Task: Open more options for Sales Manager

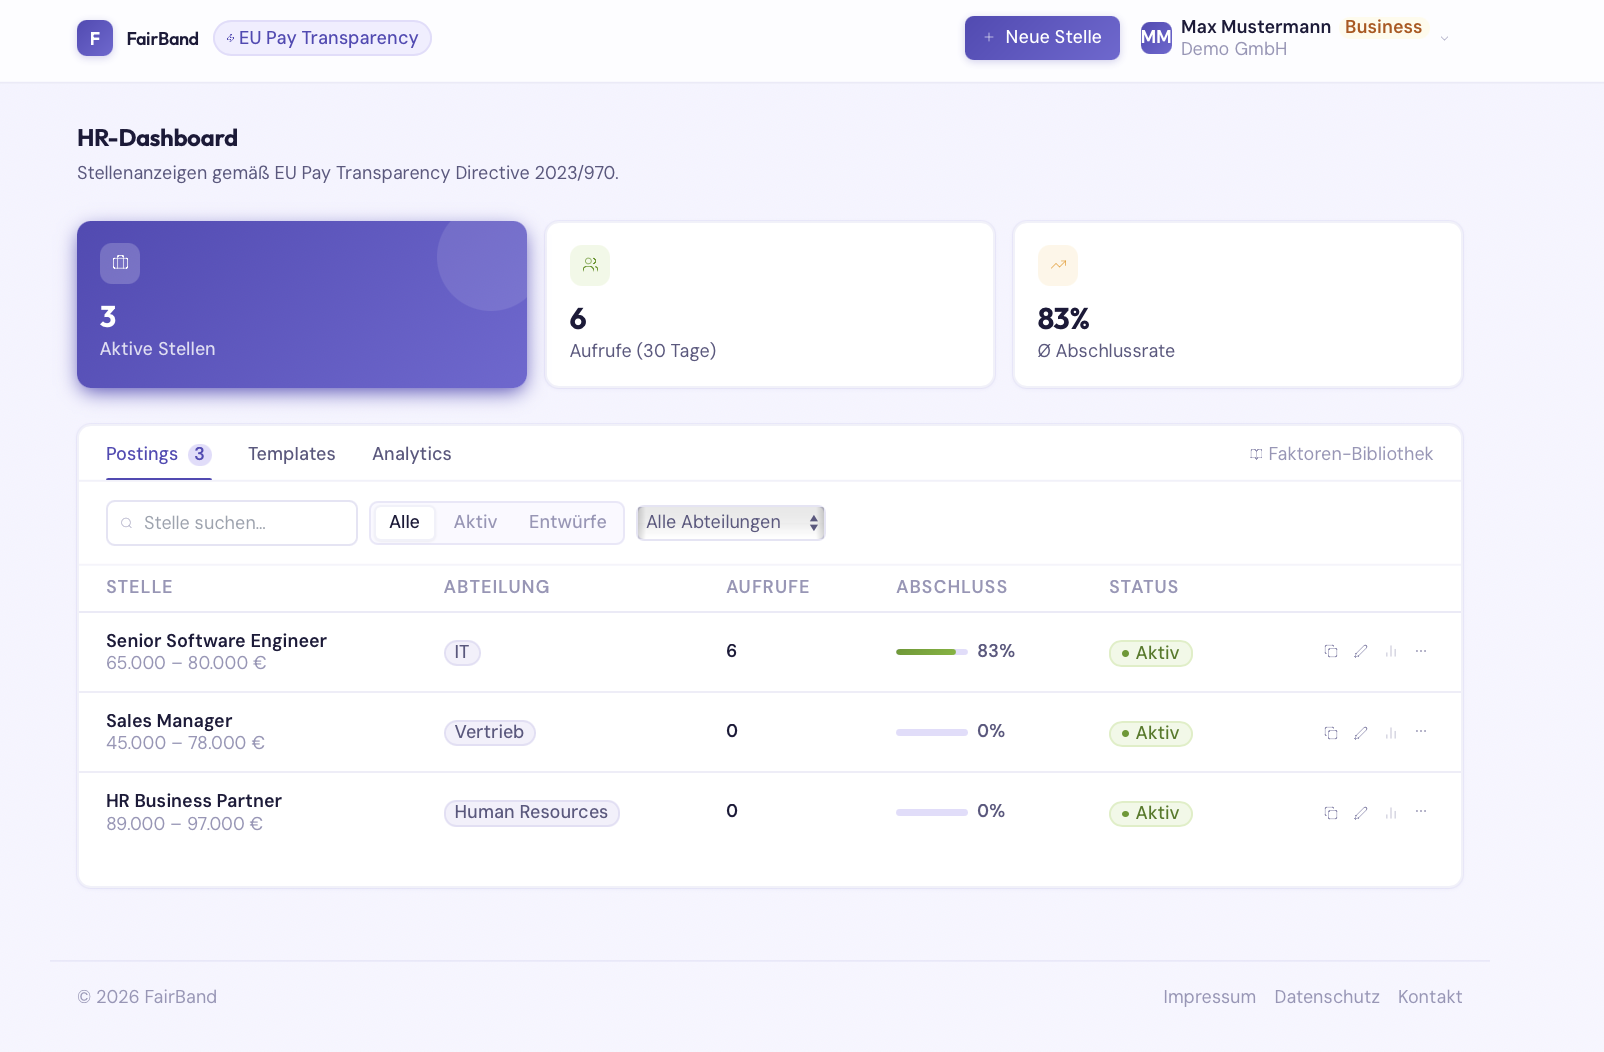Action: [1421, 732]
